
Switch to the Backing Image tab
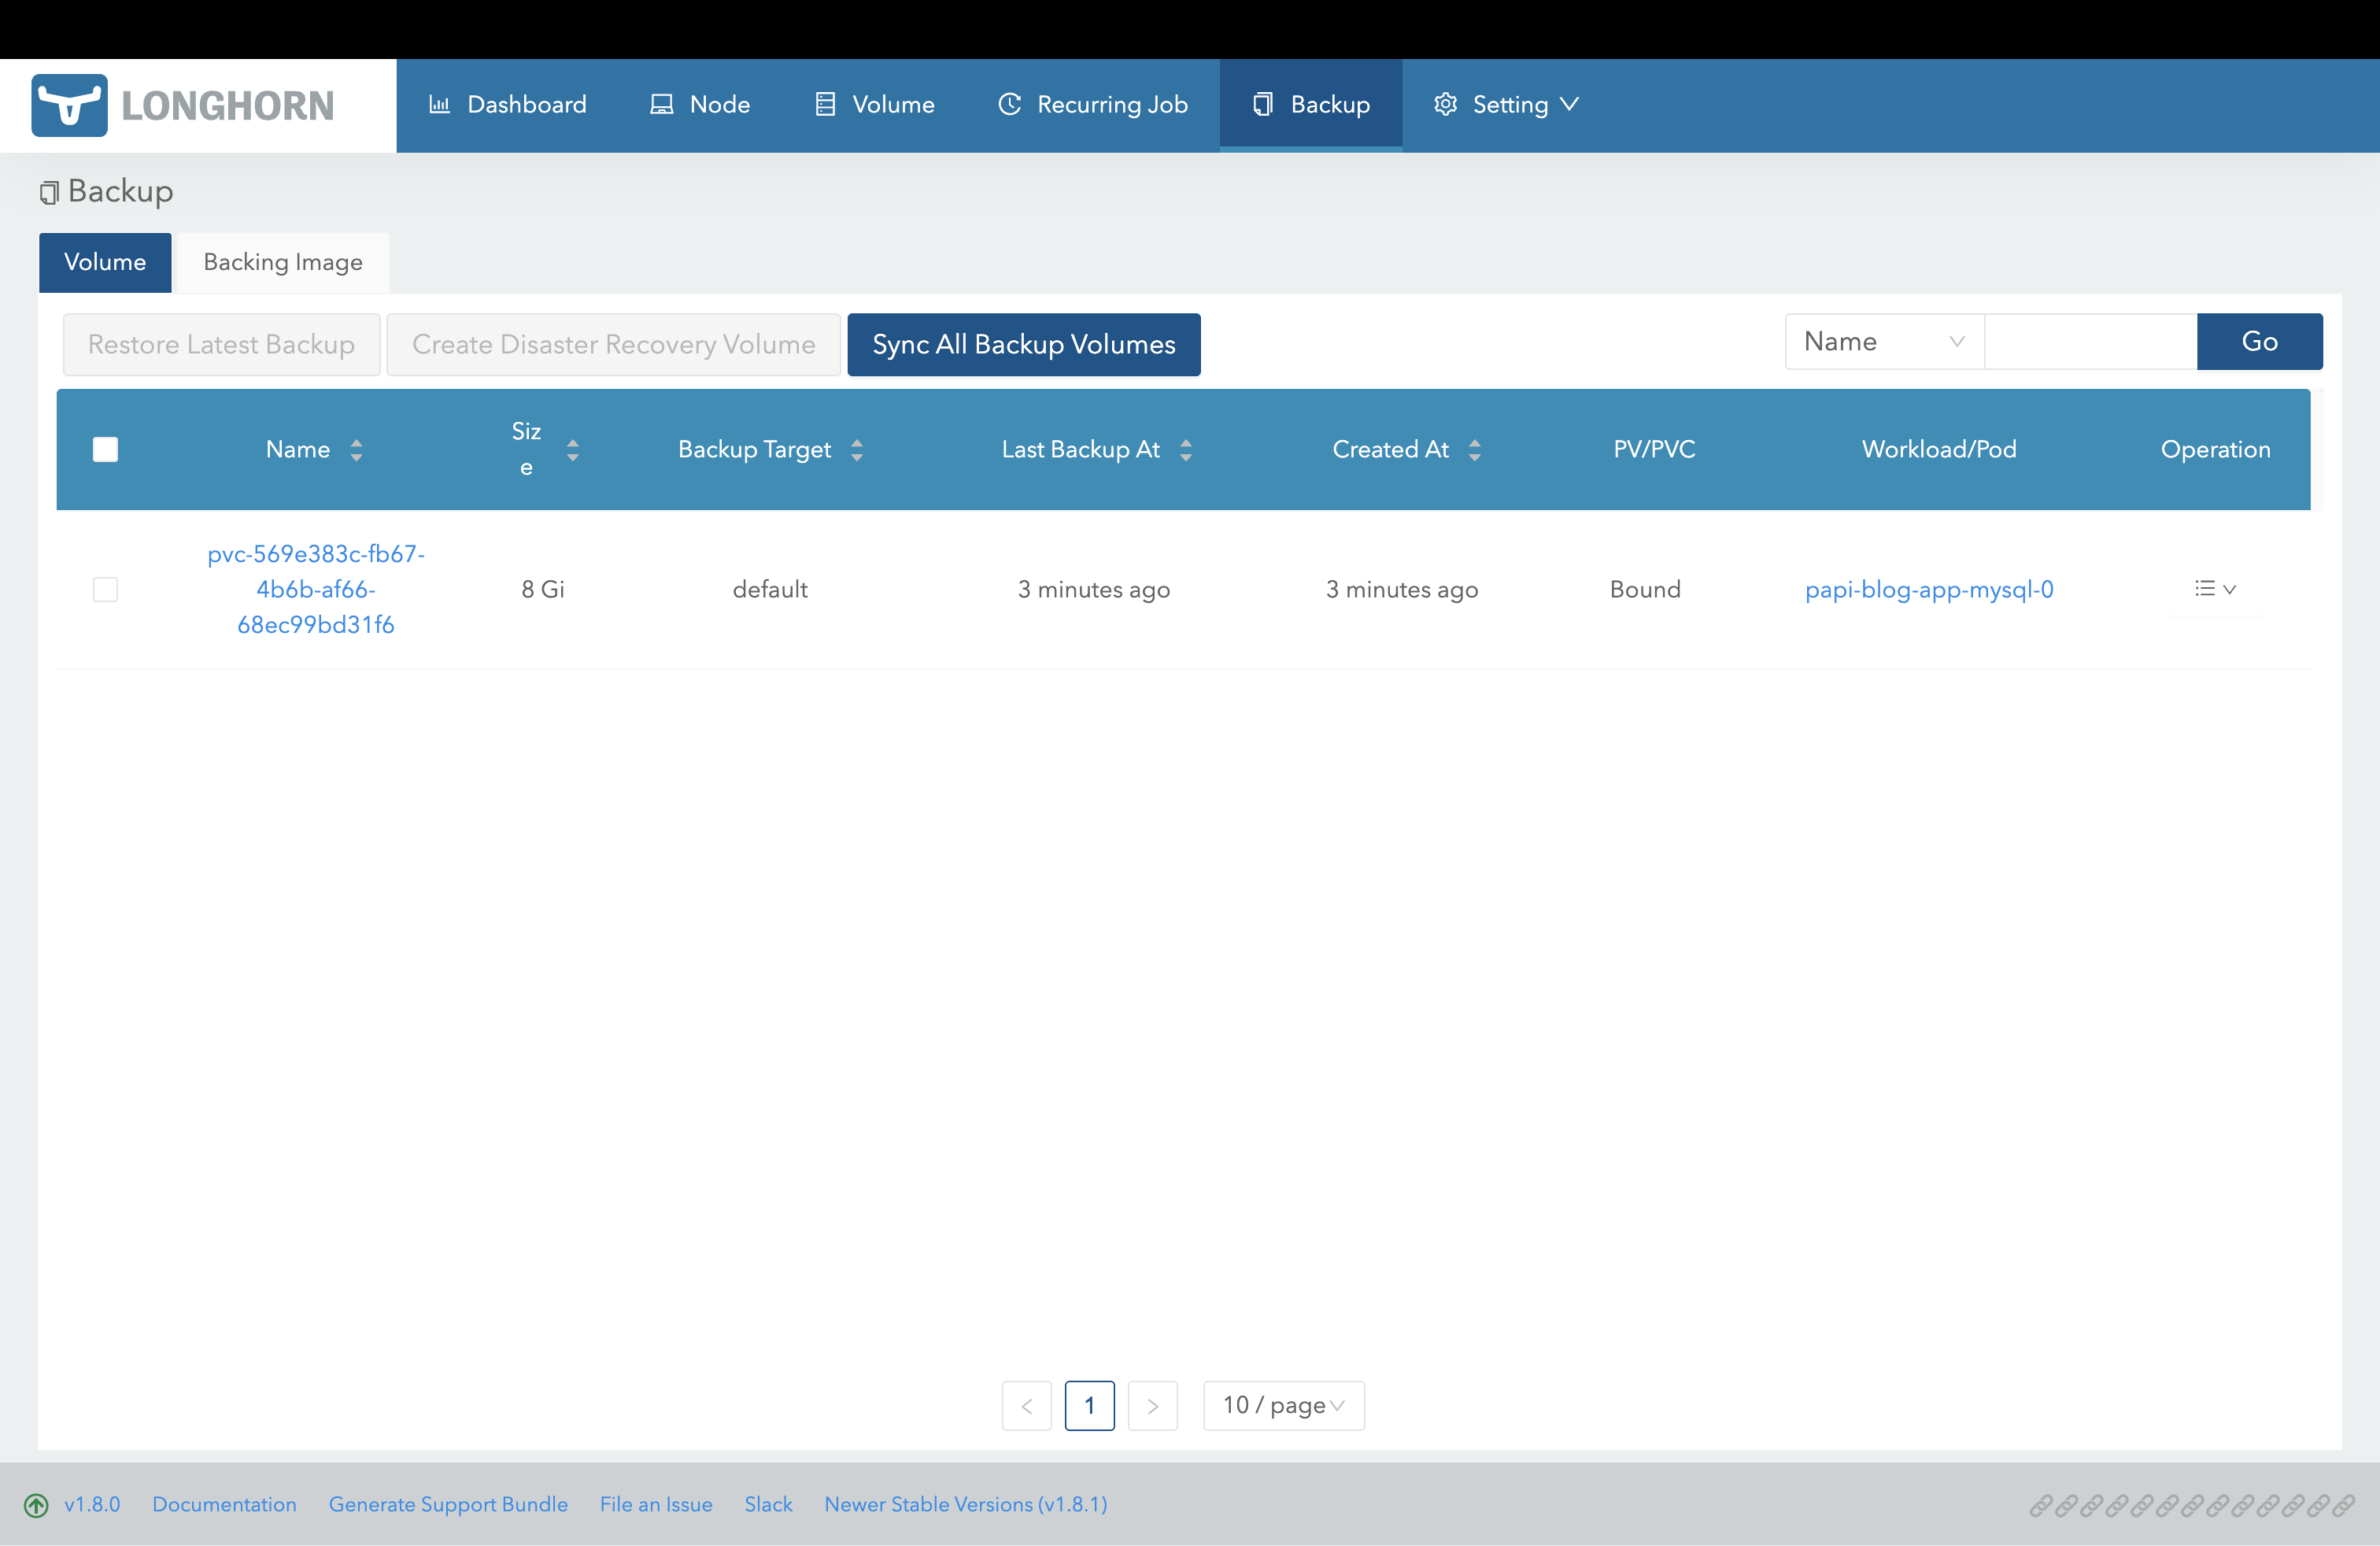coord(283,262)
